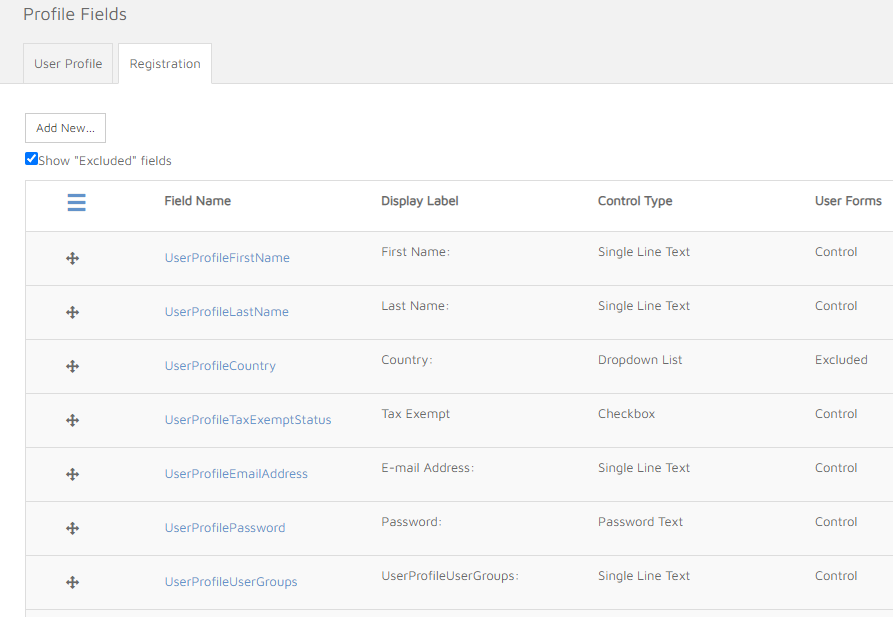Image resolution: width=893 pixels, height=617 pixels.
Task: Click the hamburger menu icon in table header
Action: click(x=76, y=202)
